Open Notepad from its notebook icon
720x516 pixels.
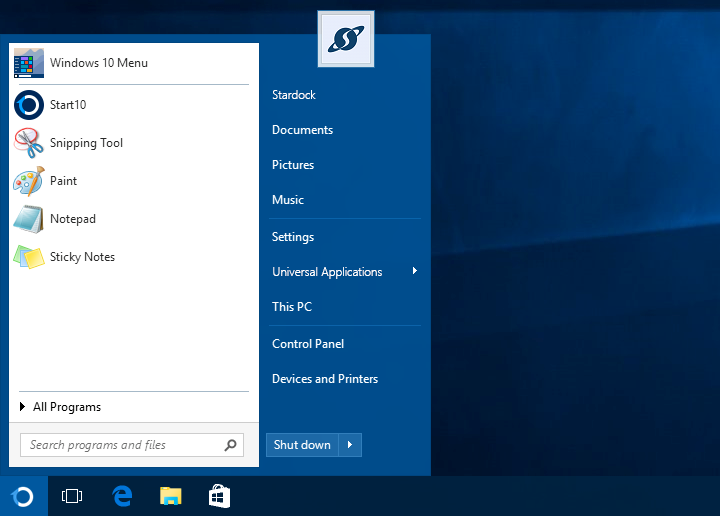tap(28, 219)
